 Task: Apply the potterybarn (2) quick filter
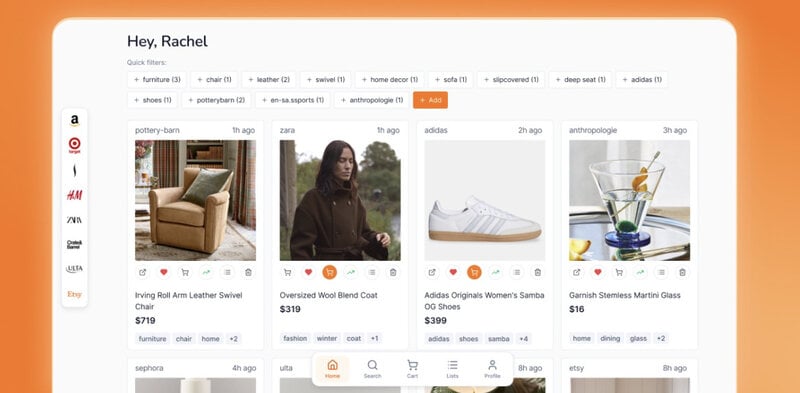(x=216, y=100)
